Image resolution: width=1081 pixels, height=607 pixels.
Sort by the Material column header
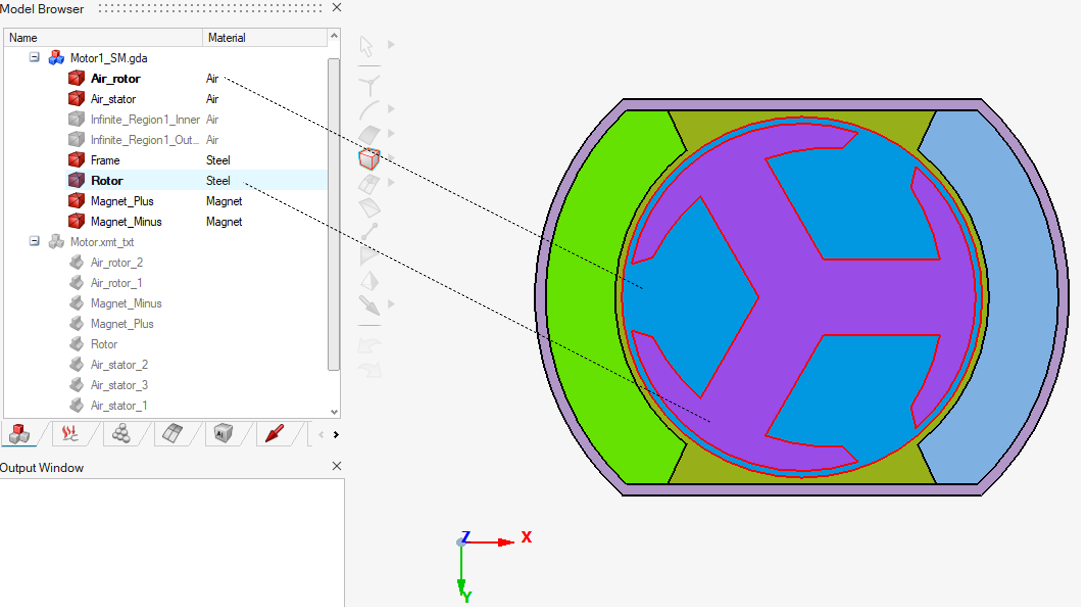click(x=264, y=38)
